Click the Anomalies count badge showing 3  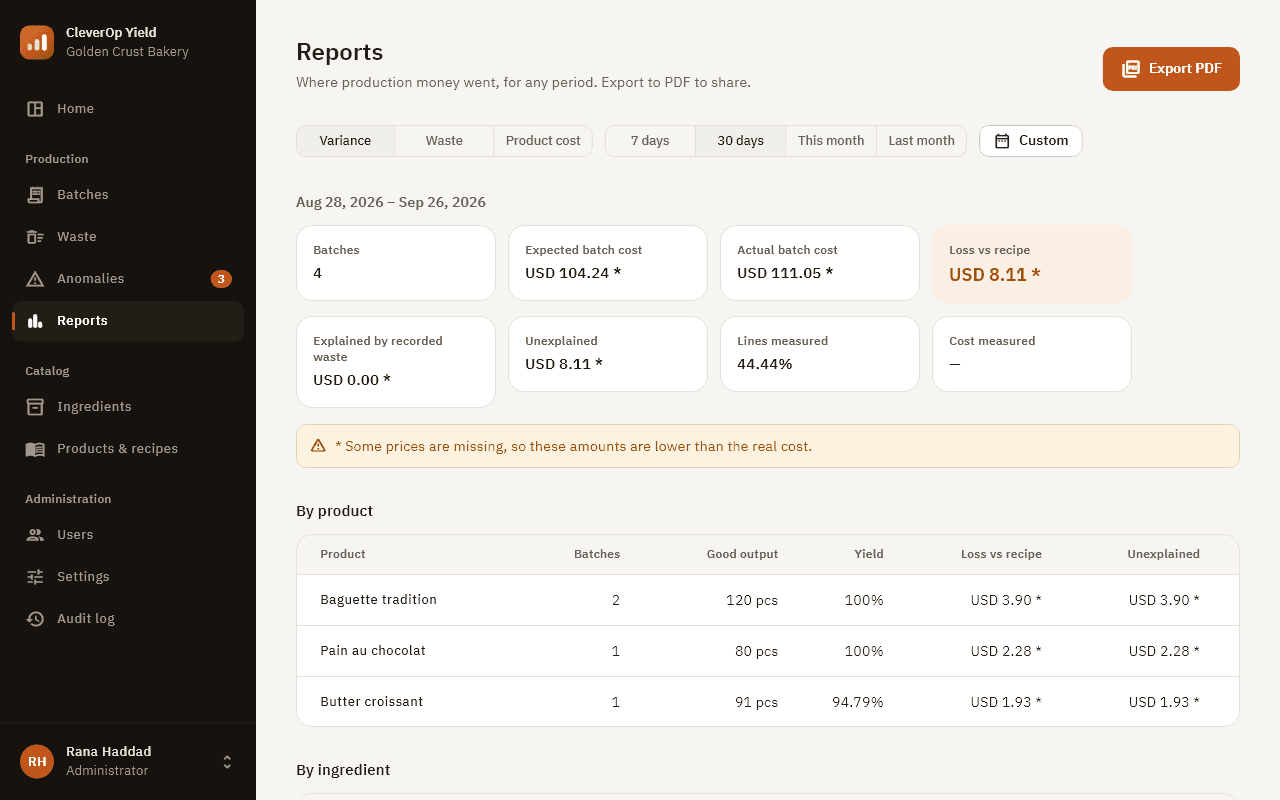(x=221, y=279)
